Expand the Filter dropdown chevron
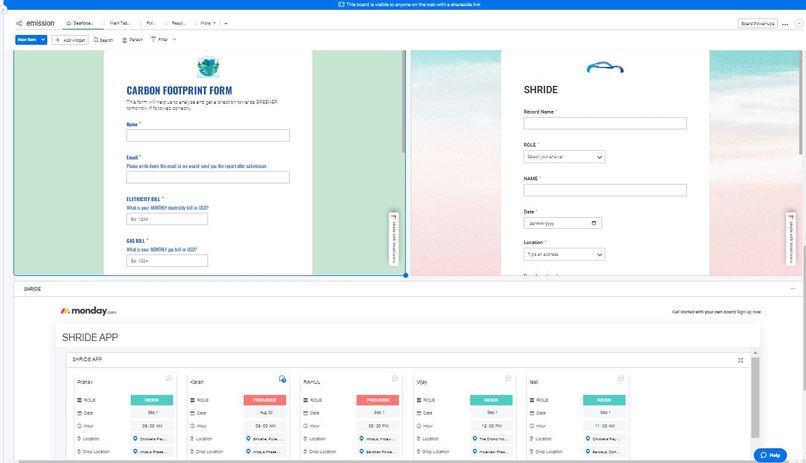This screenshot has width=806, height=463. (174, 40)
